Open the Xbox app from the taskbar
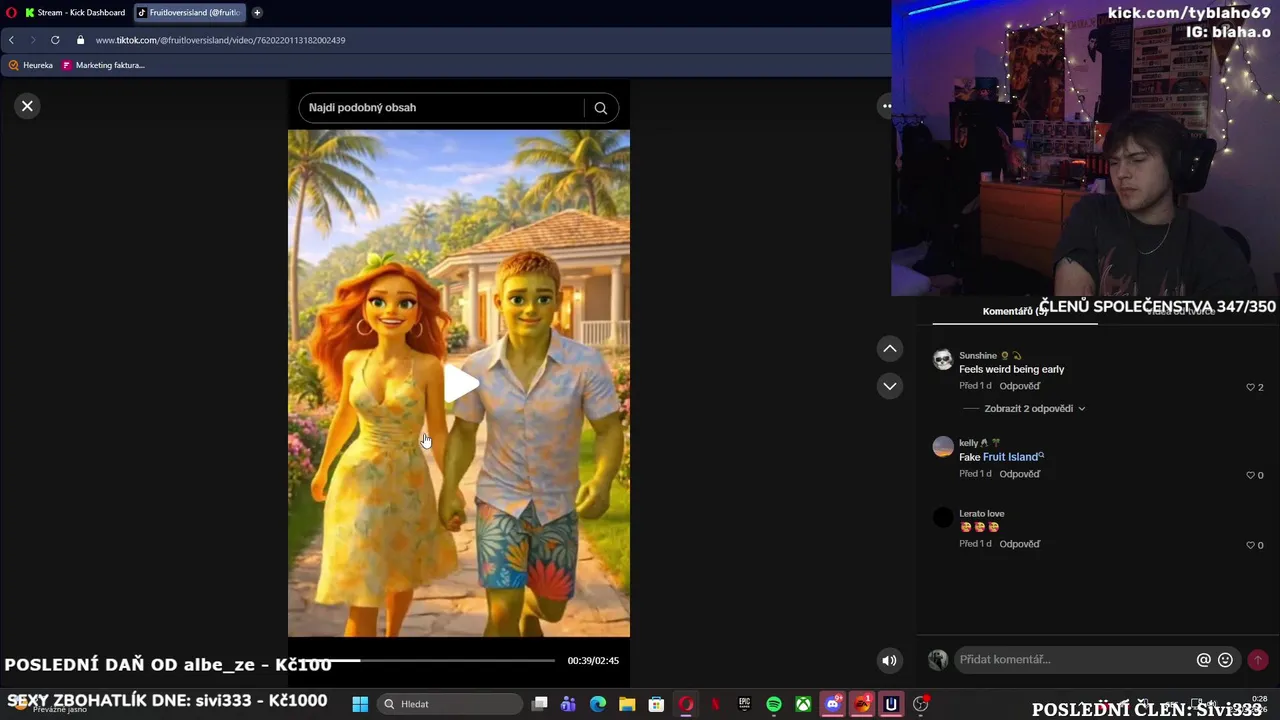 (x=803, y=704)
